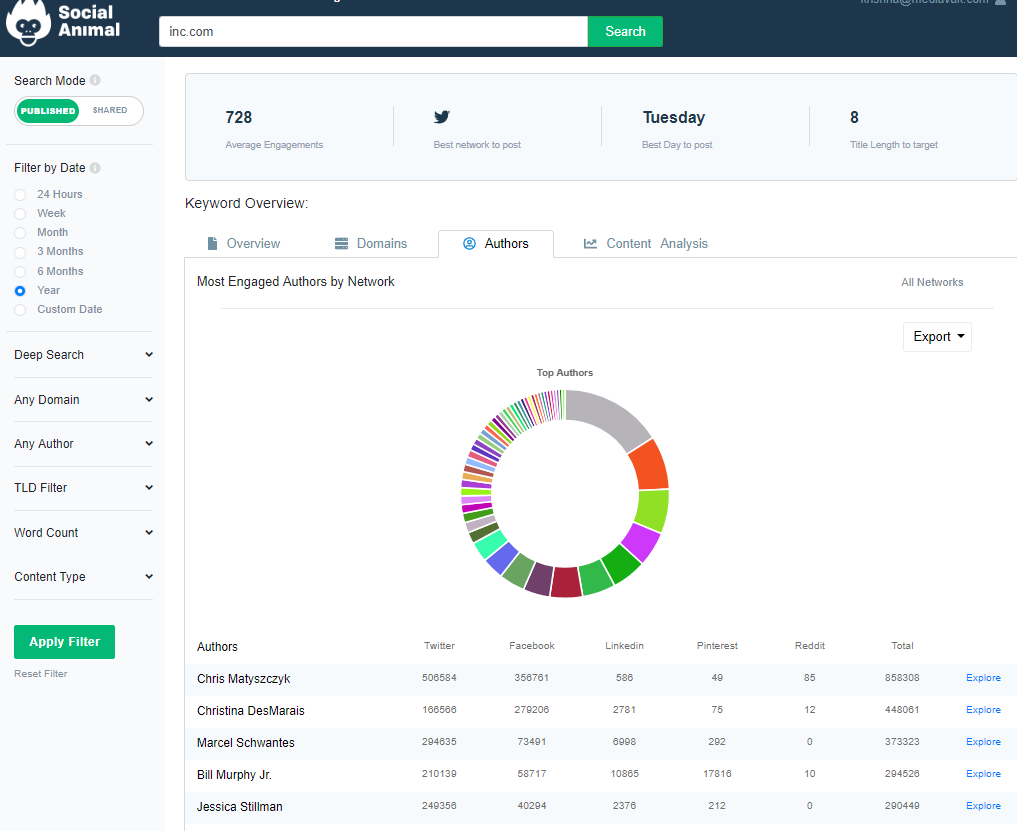Click the Linkedin column header

[625, 645]
